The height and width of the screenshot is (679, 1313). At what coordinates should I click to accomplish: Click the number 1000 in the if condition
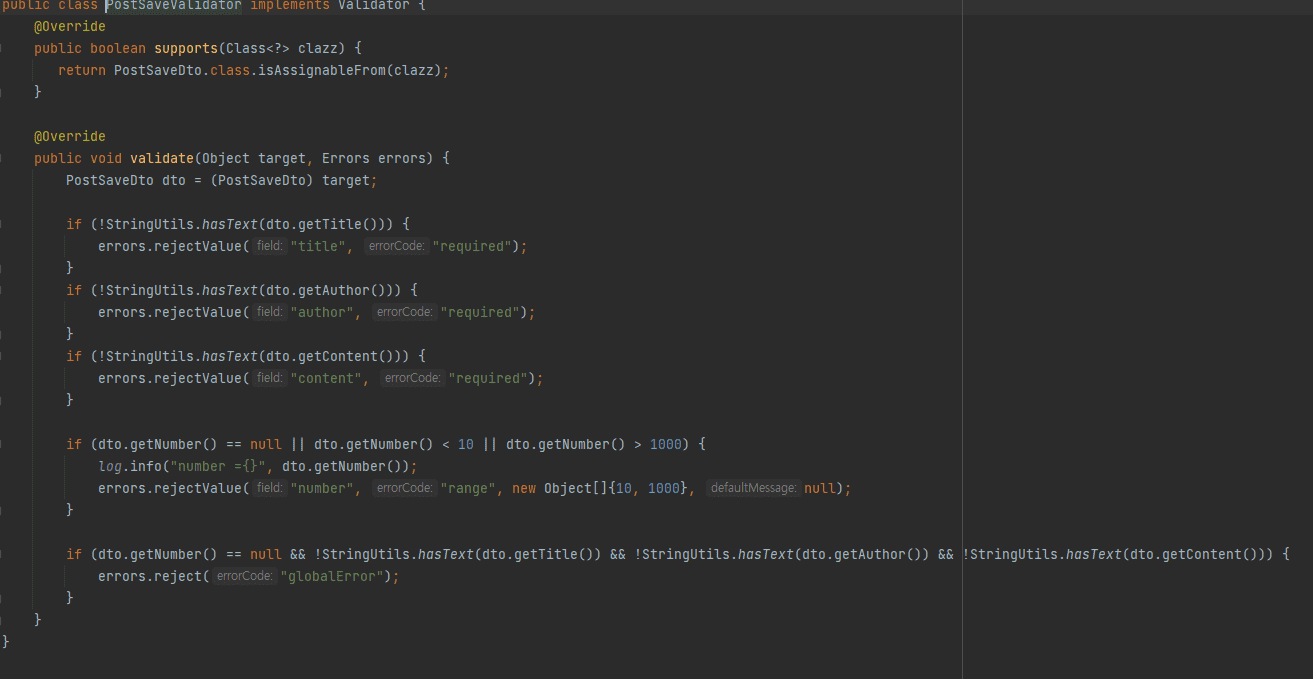click(665, 444)
